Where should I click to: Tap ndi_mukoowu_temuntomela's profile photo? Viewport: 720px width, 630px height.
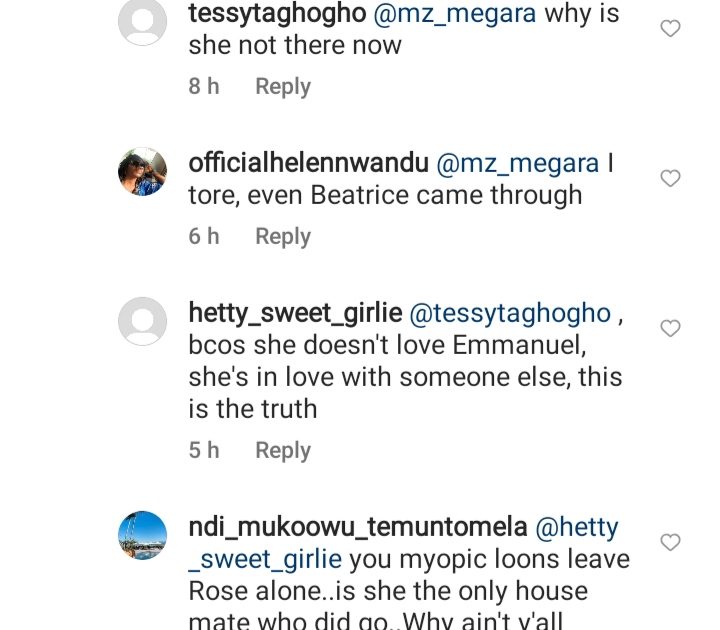pyautogui.click(x=143, y=536)
